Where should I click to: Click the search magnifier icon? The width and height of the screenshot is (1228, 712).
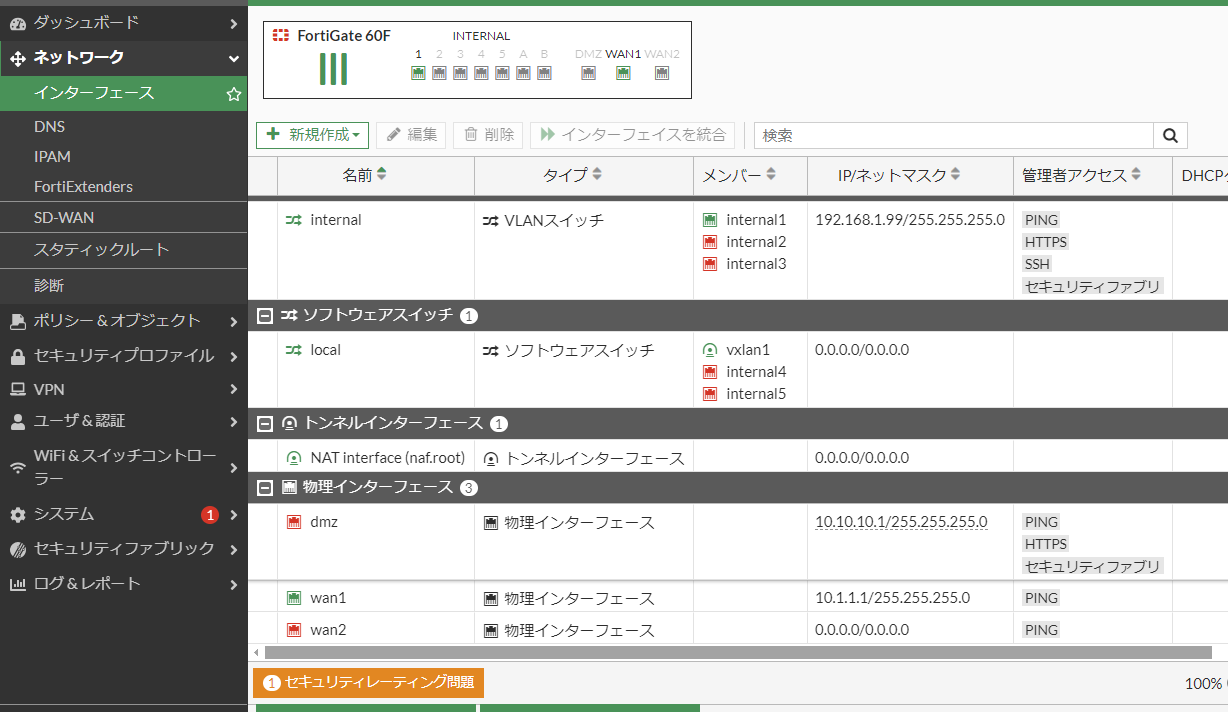(x=1169, y=134)
